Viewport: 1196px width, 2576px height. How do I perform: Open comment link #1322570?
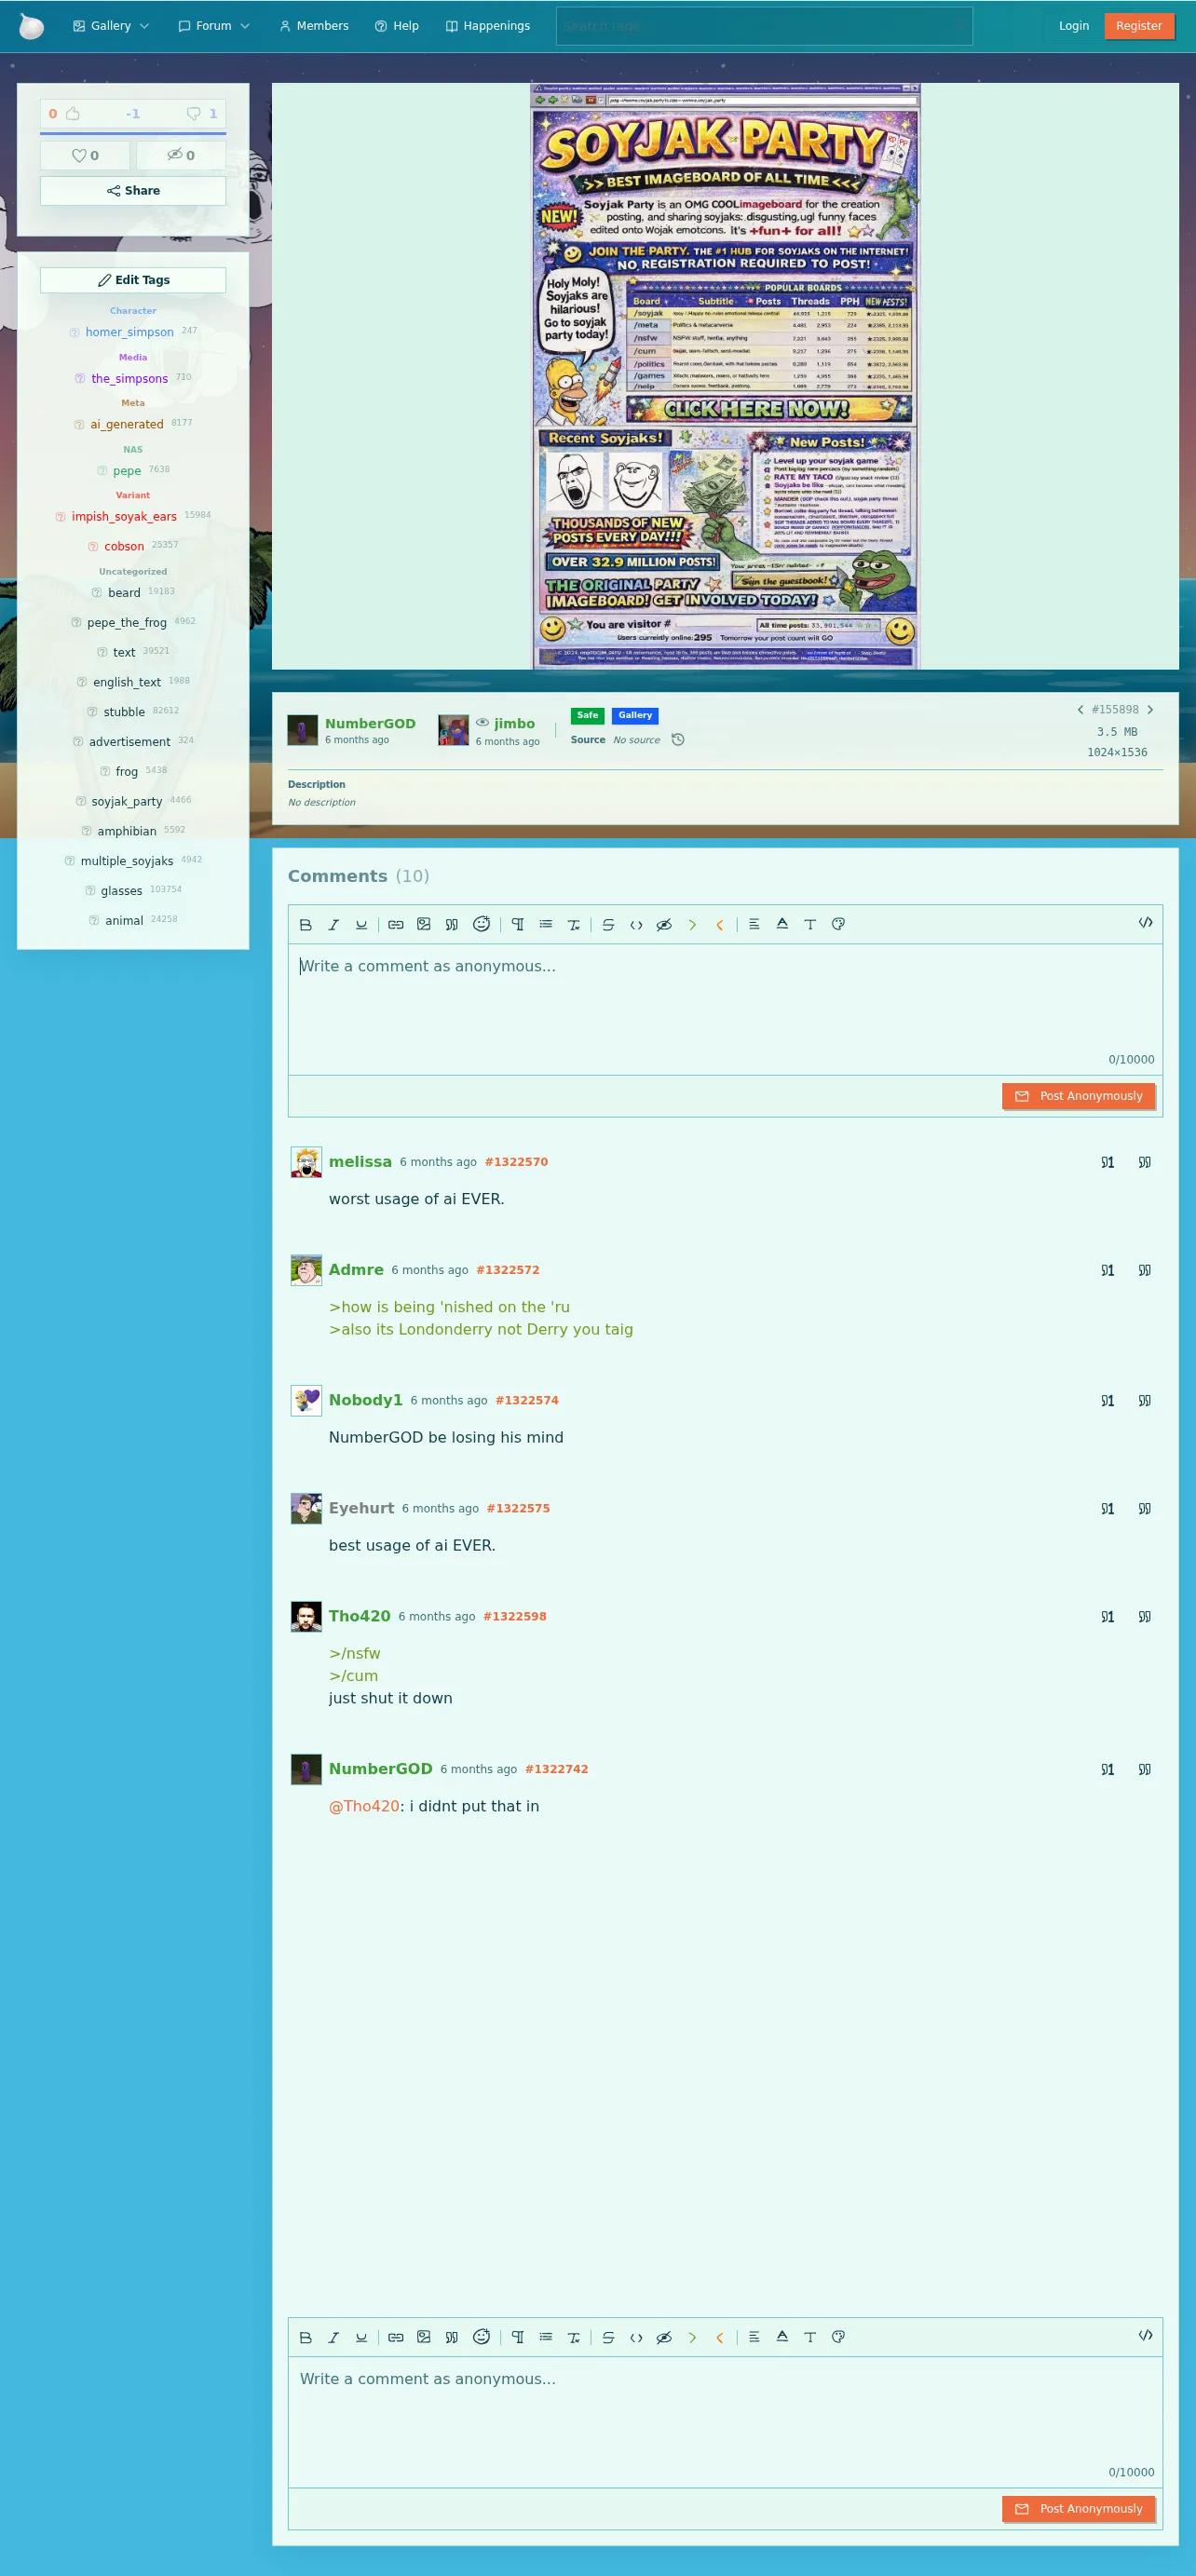pos(516,1162)
